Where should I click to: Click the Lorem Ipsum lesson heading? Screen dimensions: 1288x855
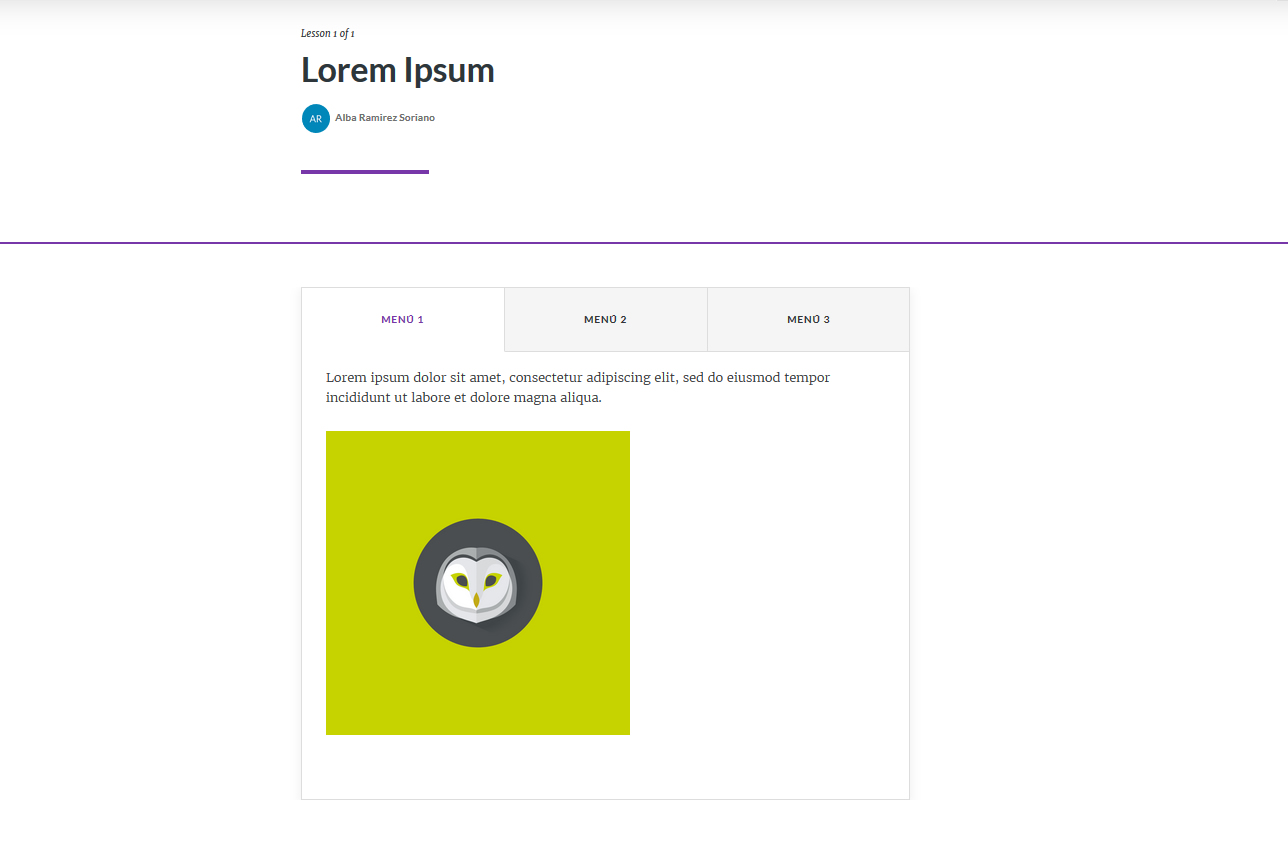(x=398, y=71)
